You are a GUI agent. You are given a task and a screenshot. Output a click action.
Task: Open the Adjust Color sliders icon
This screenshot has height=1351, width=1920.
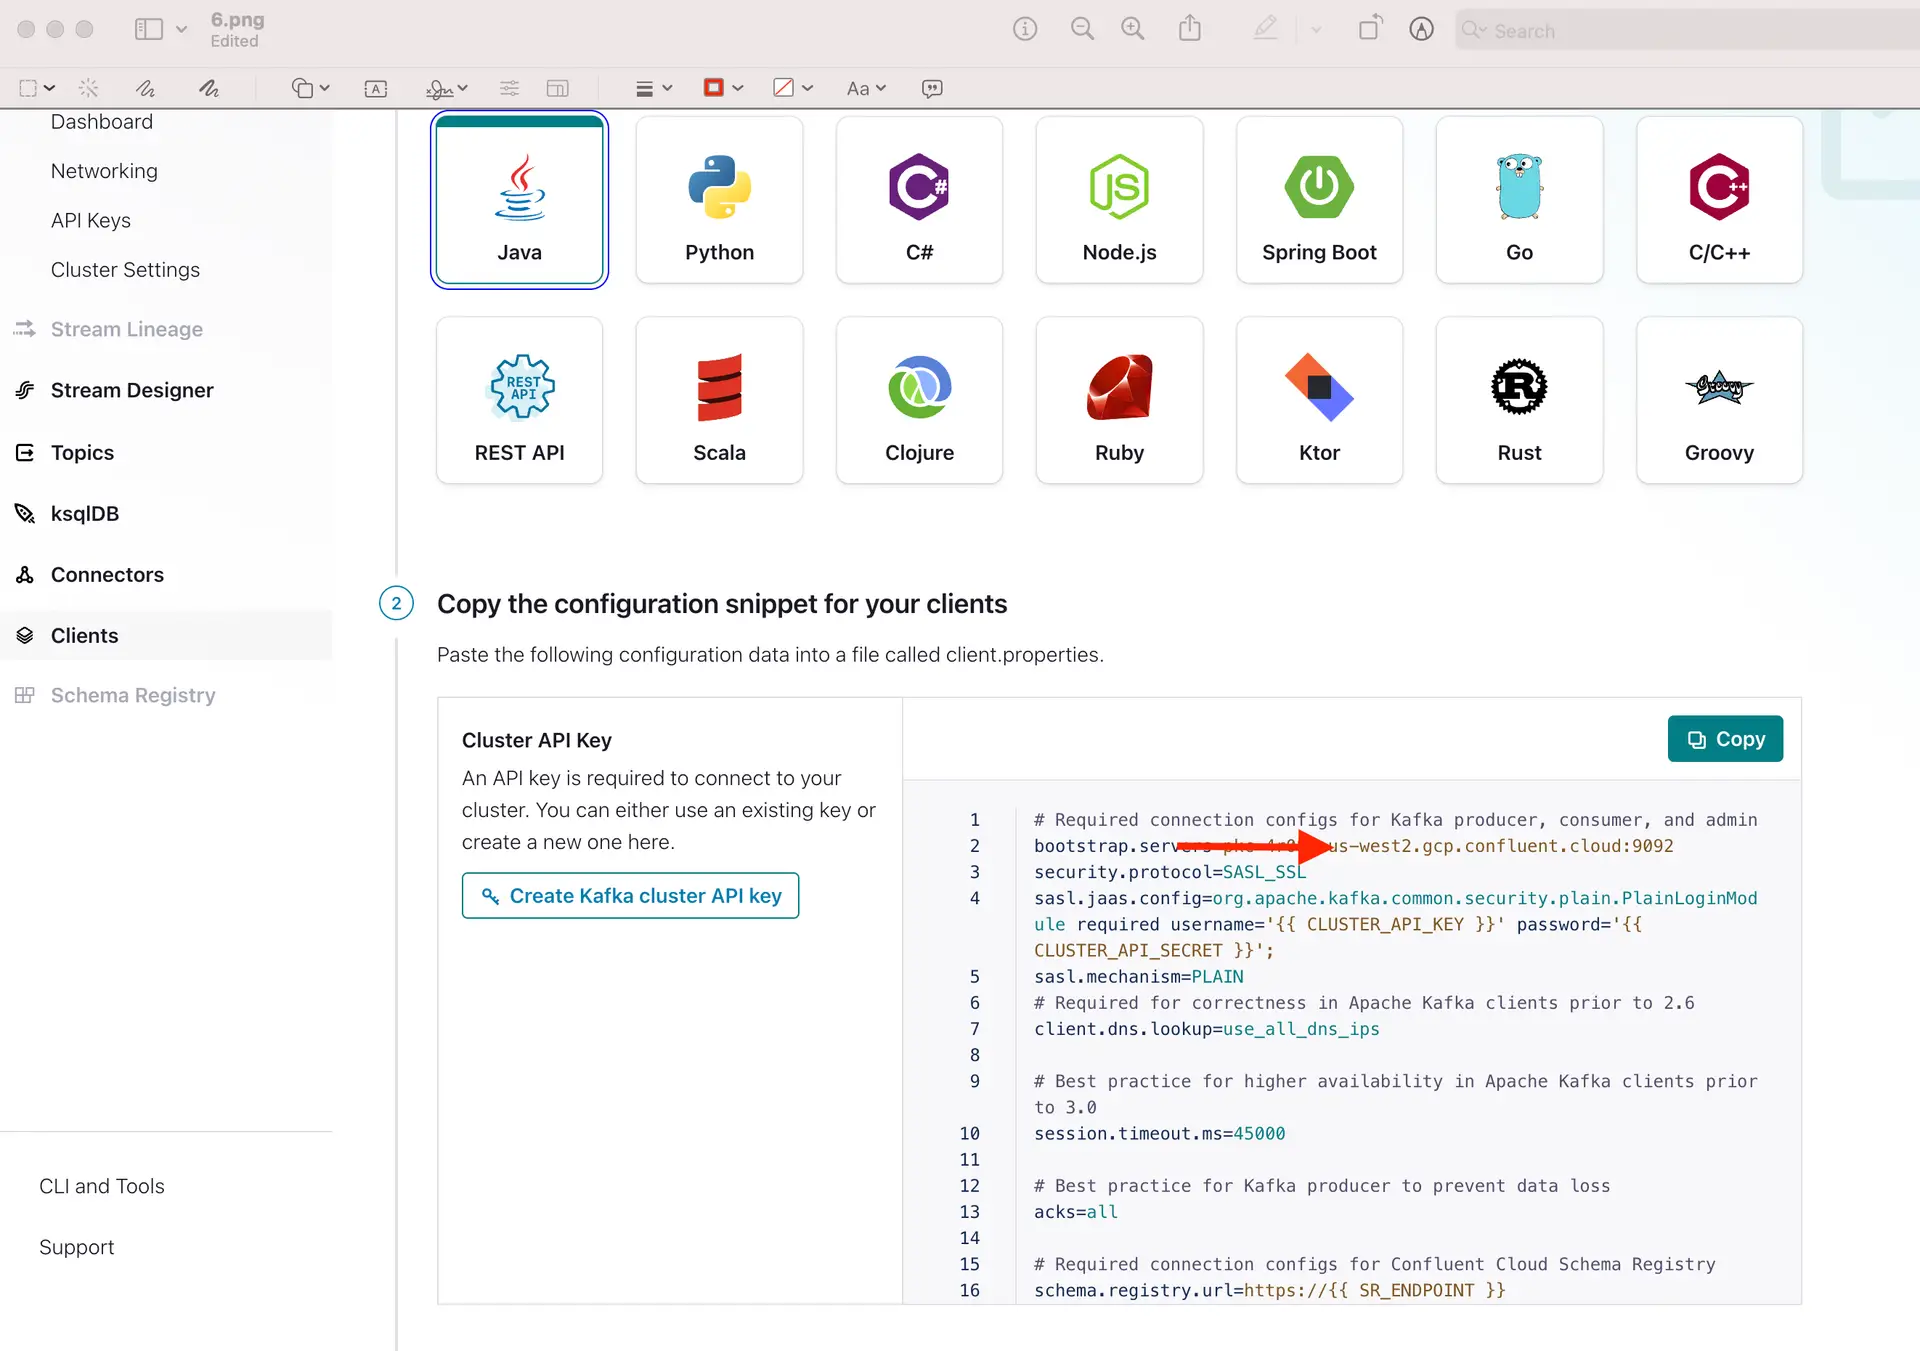point(509,88)
